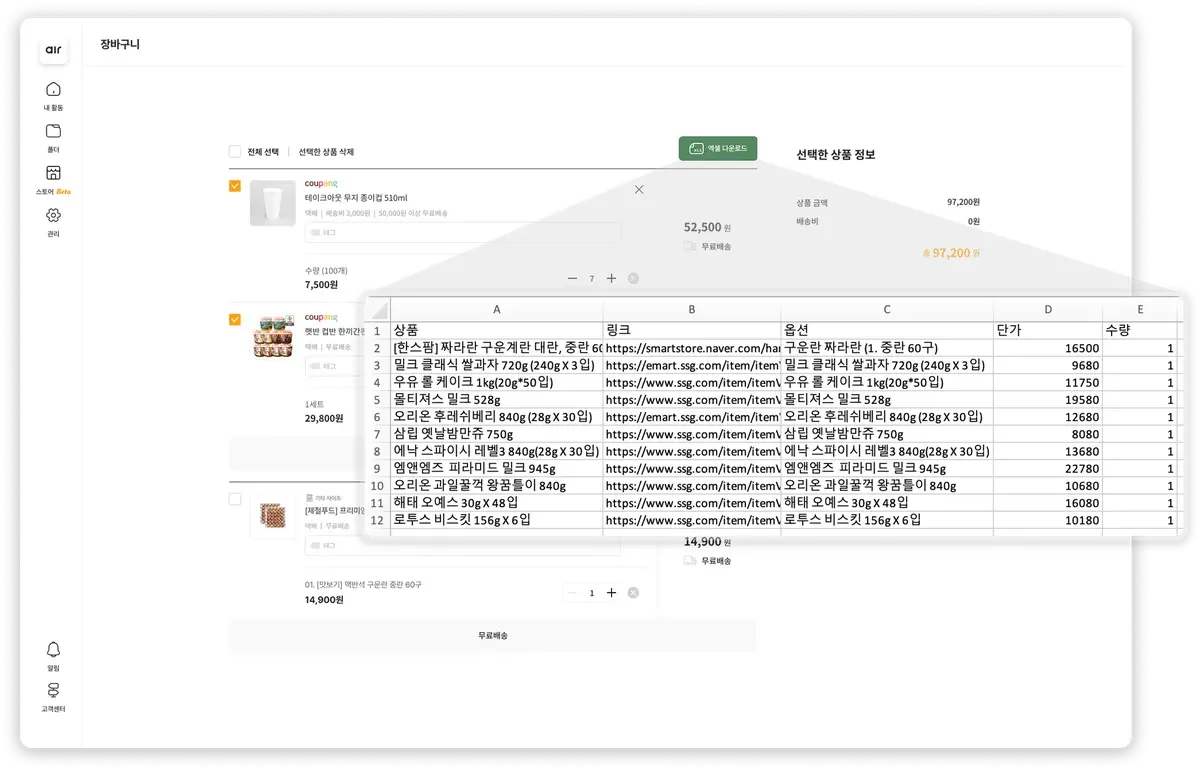Click quantity value 7 for the 종이컵 item

(592, 279)
